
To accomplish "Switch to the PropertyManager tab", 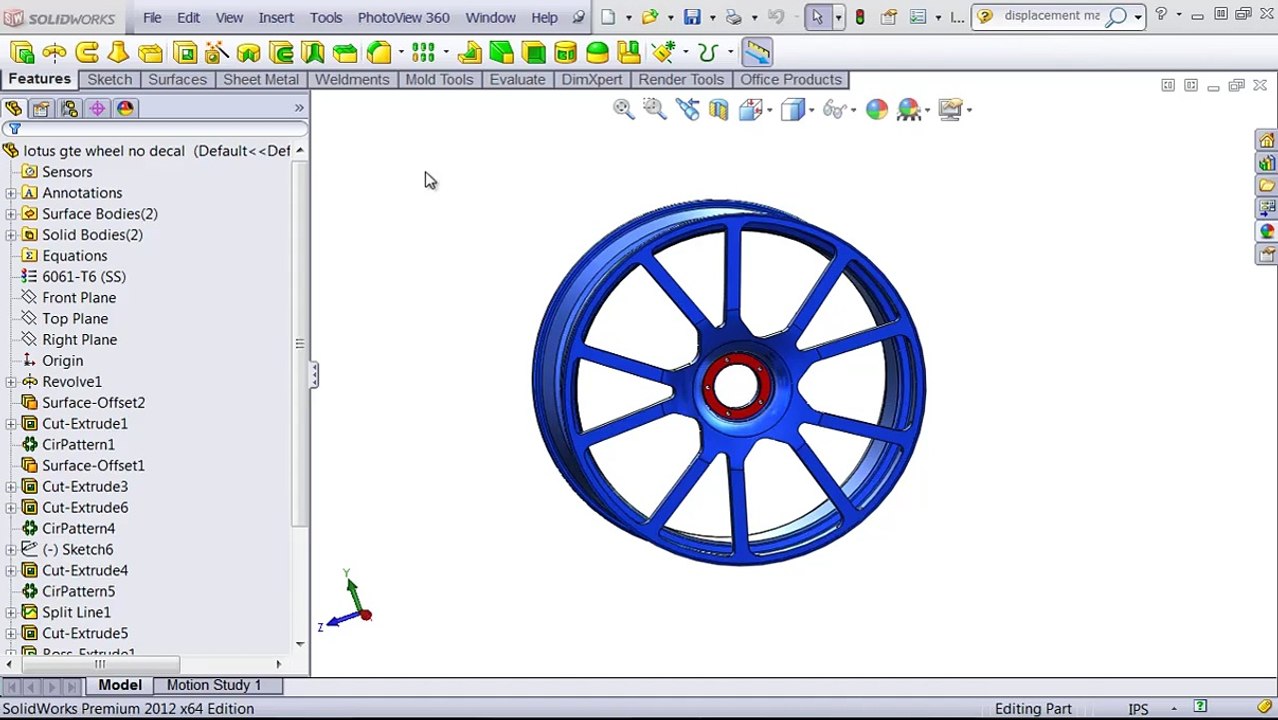I will coord(41,108).
